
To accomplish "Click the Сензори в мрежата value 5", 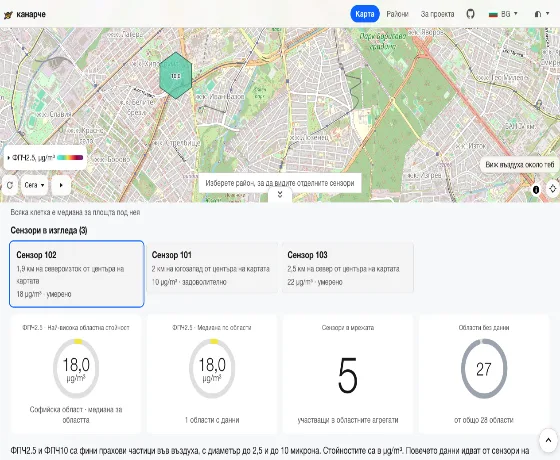I will (348, 375).
